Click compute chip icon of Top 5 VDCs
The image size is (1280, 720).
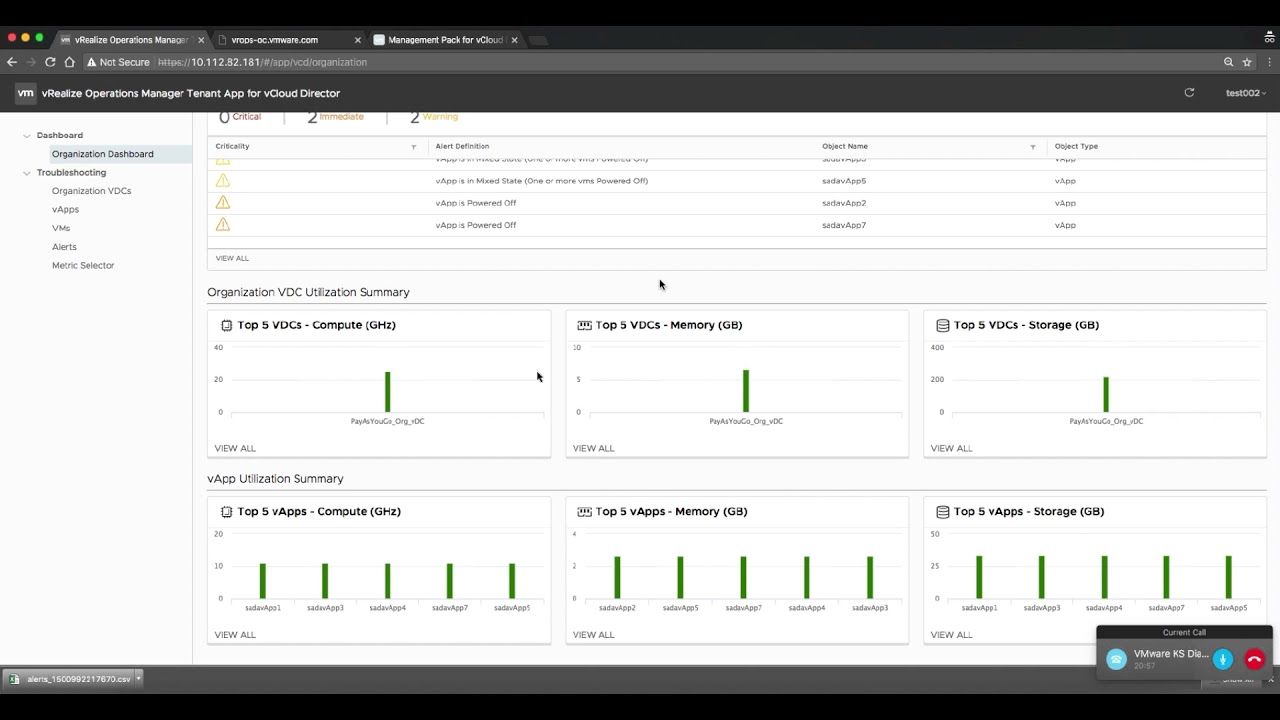coord(227,325)
